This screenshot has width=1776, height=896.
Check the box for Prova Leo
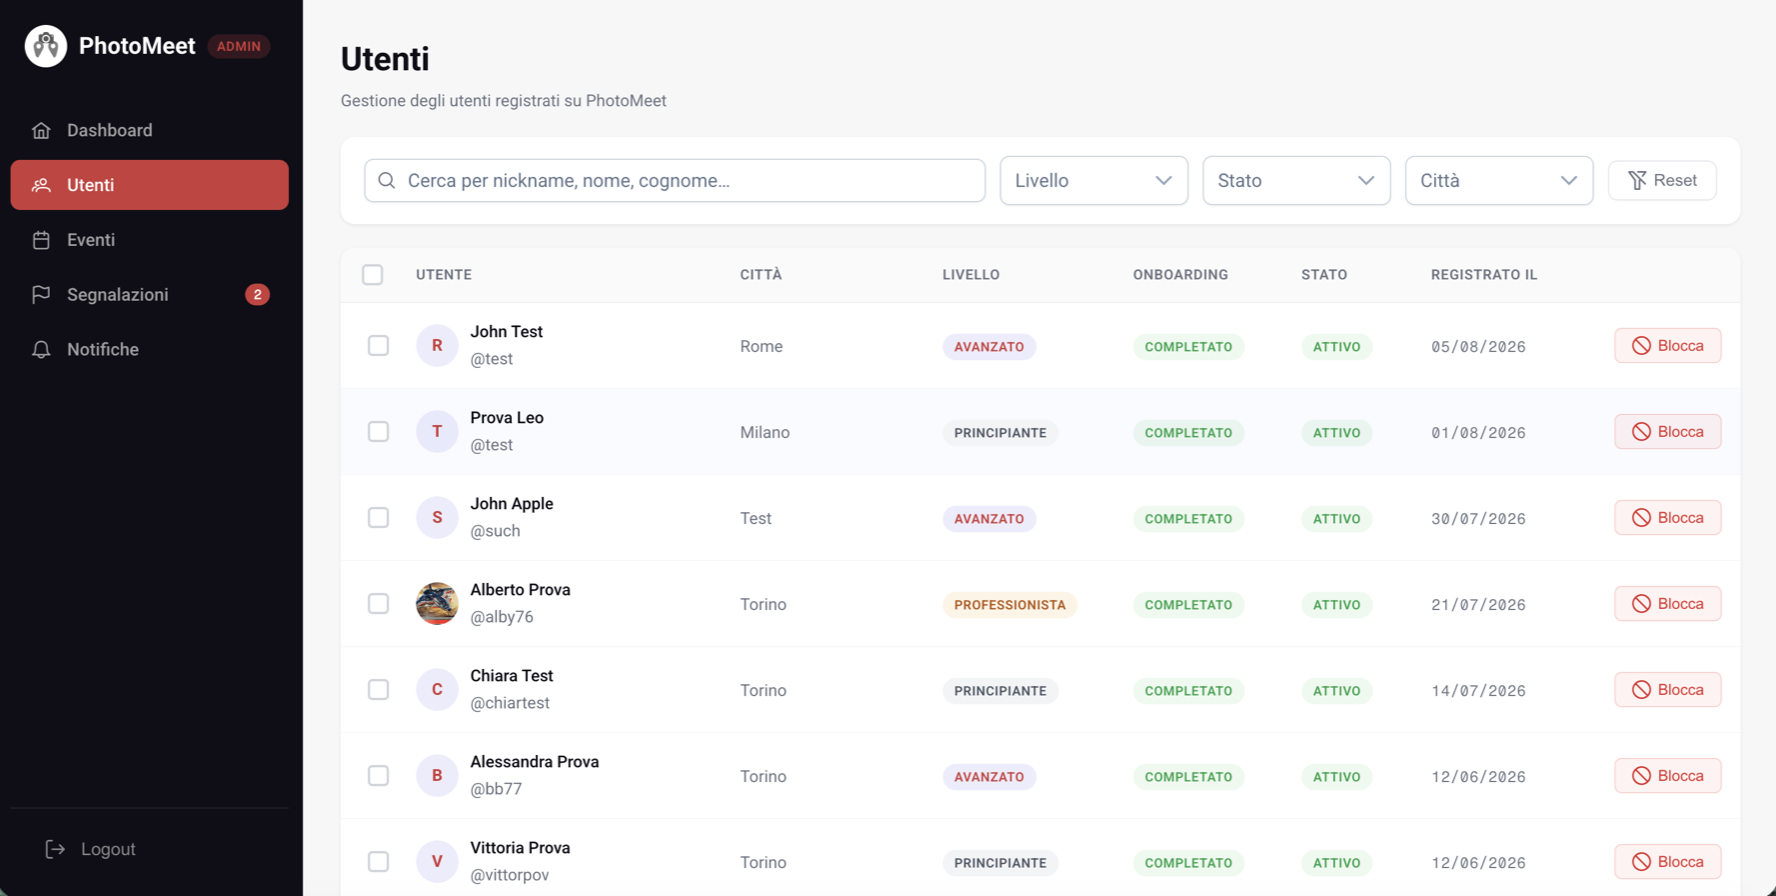click(x=378, y=432)
